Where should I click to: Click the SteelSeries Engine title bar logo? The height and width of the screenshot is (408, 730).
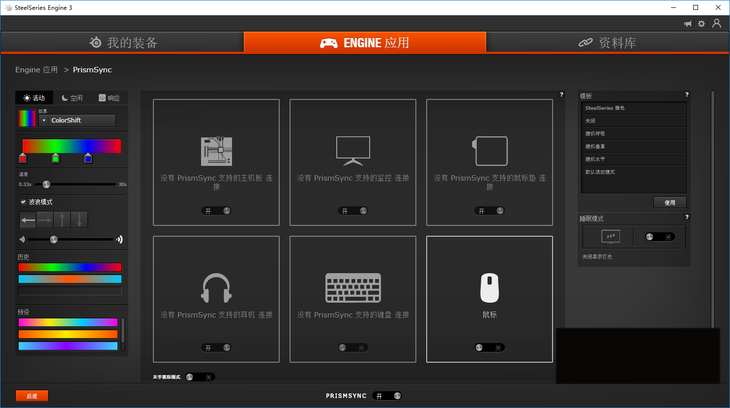8,7
